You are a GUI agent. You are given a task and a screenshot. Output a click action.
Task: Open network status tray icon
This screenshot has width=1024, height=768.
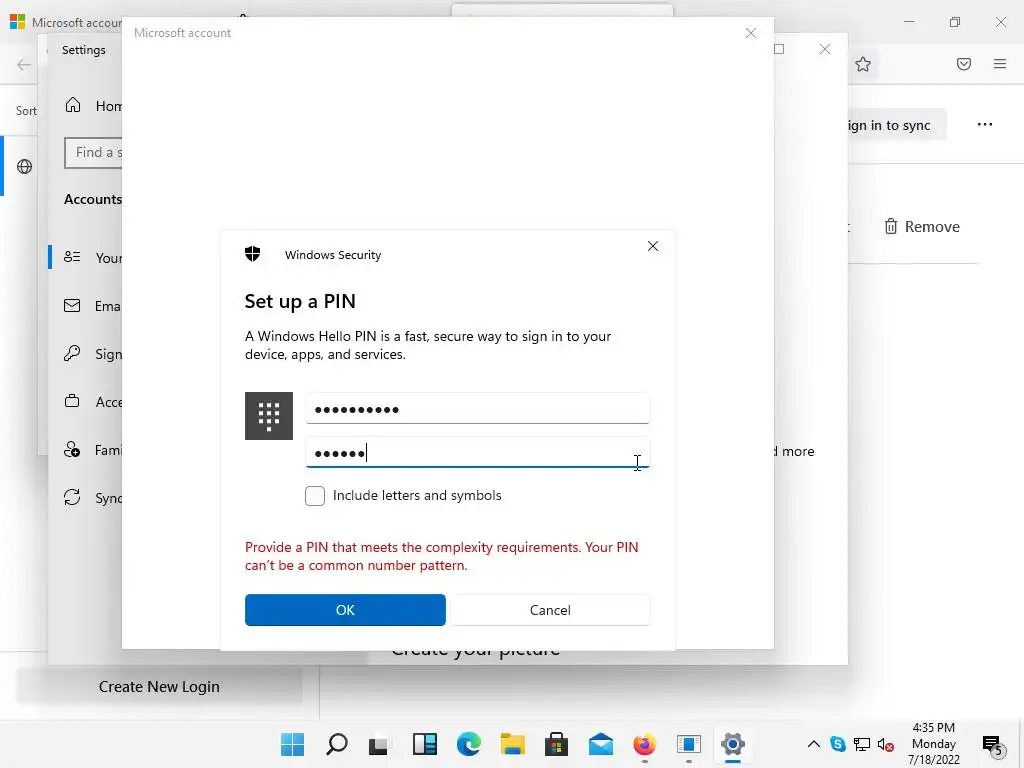pos(861,744)
